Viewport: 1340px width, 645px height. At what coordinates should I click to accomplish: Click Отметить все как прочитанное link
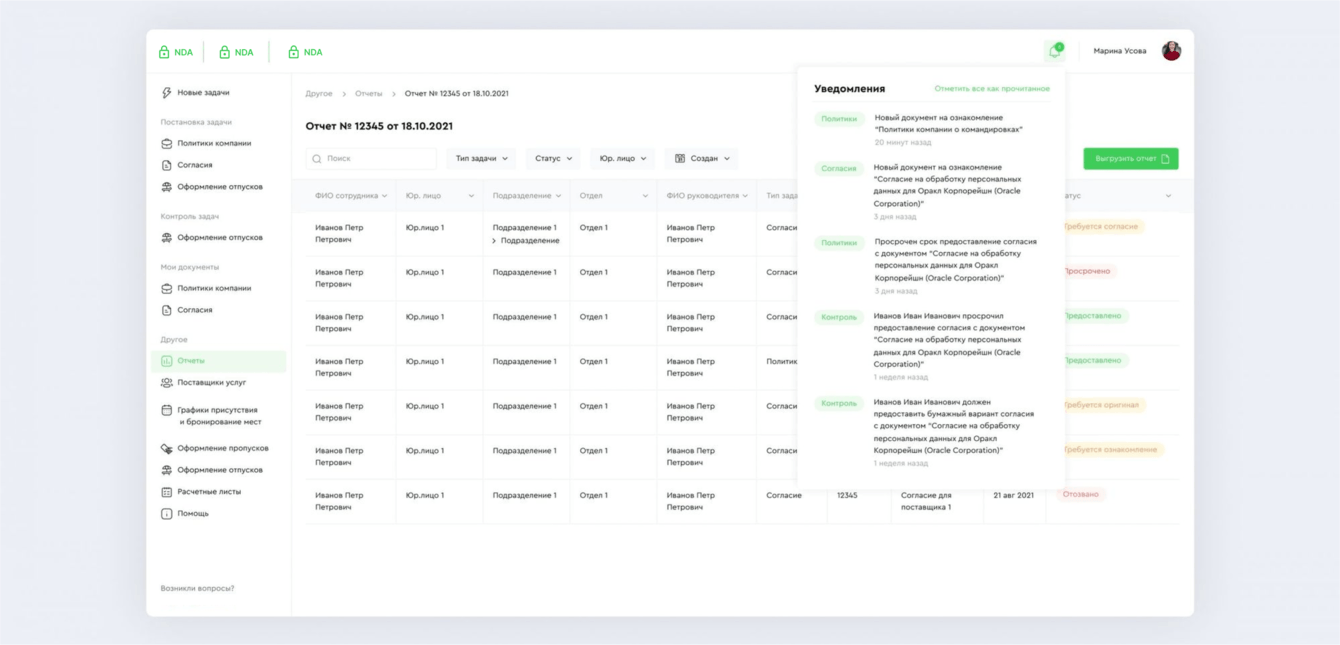point(991,89)
